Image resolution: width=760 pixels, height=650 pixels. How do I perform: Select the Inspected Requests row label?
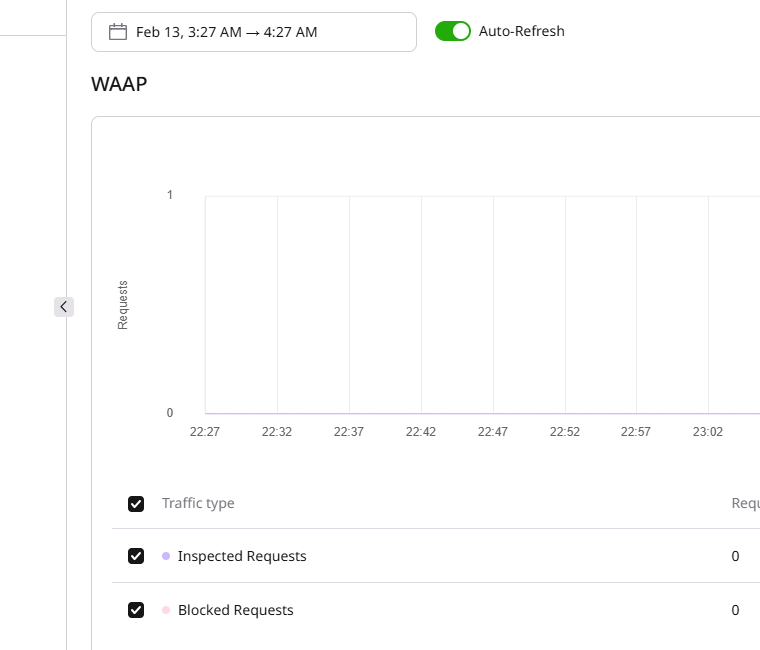242,556
